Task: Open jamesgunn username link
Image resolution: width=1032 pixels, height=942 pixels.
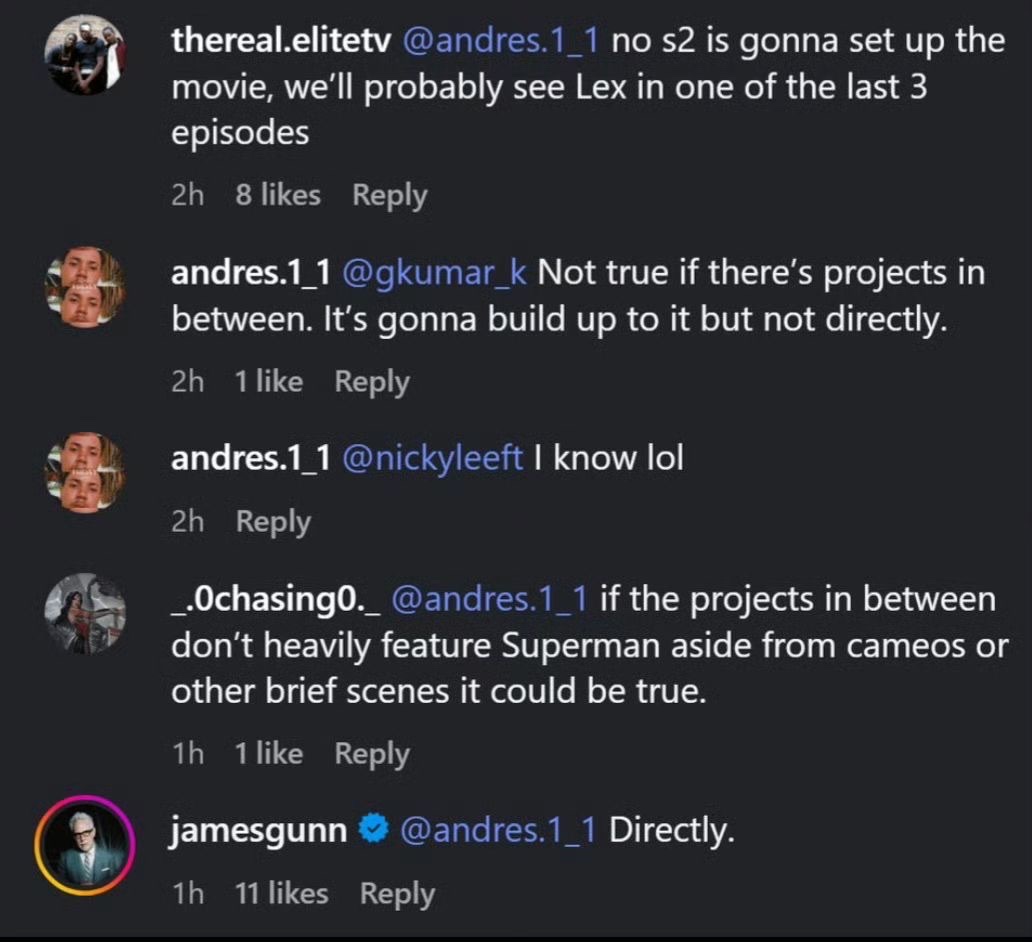Action: [259, 831]
